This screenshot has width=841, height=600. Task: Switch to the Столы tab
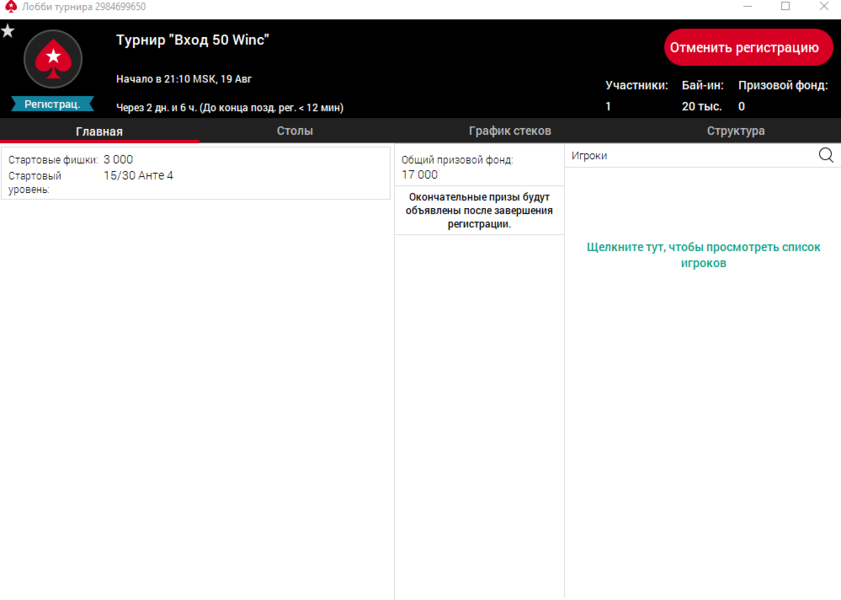point(295,131)
